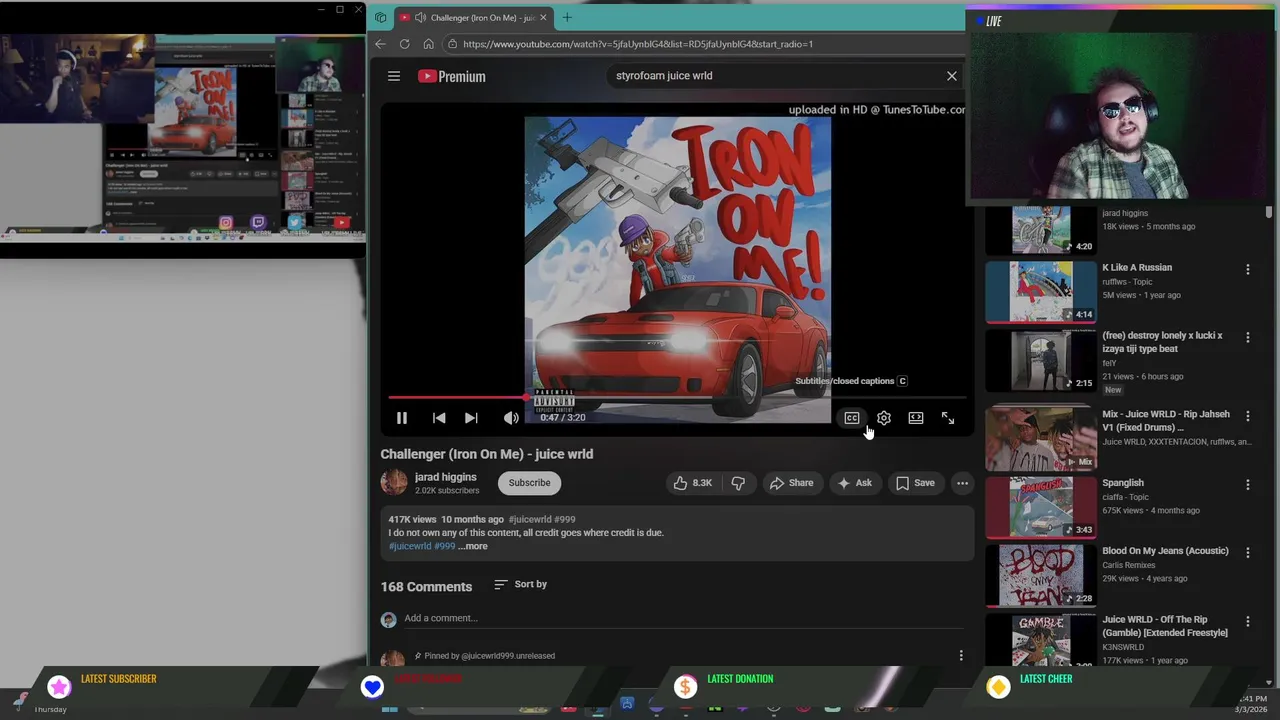Open the browser home page icon
The width and height of the screenshot is (1280, 720).
click(428, 44)
